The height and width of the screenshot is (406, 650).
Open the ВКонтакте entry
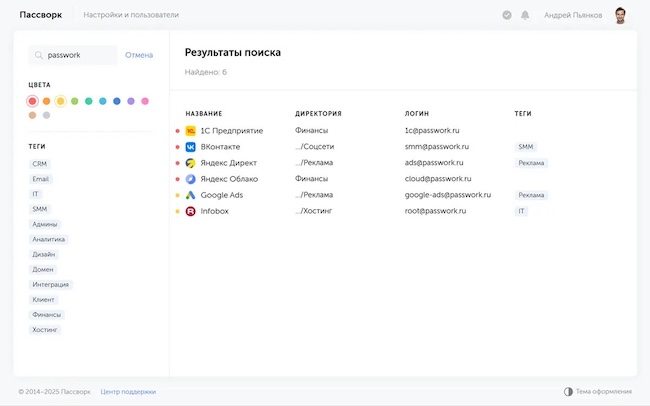[220, 147]
